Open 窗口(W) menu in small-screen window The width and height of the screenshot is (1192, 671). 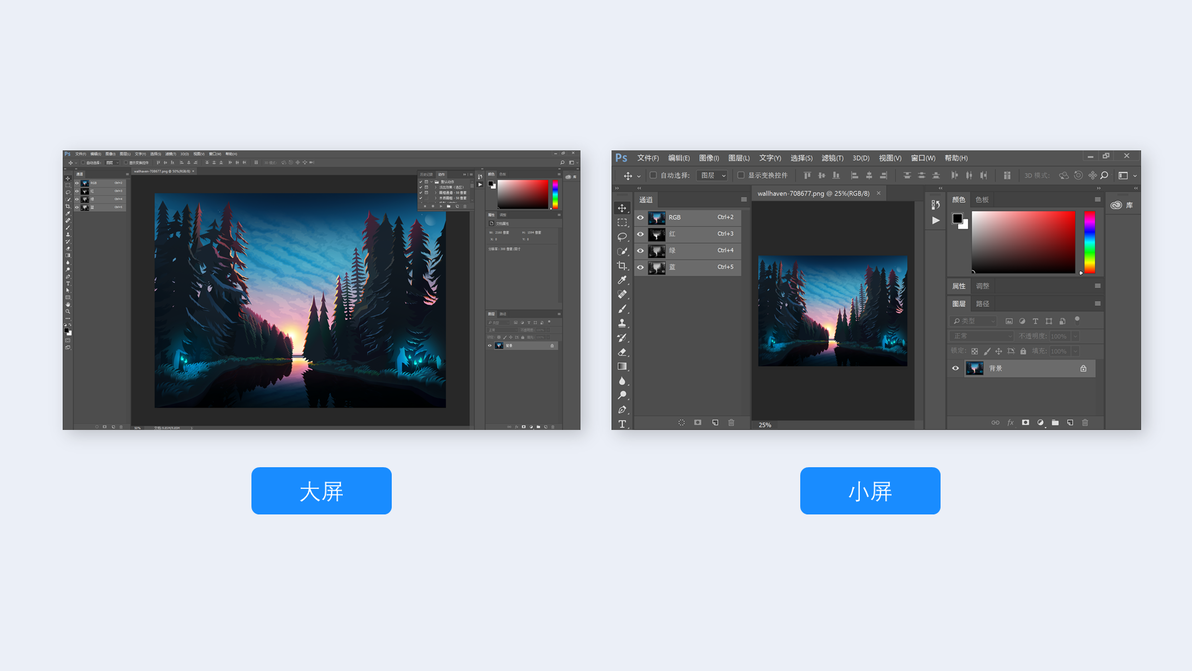point(923,158)
